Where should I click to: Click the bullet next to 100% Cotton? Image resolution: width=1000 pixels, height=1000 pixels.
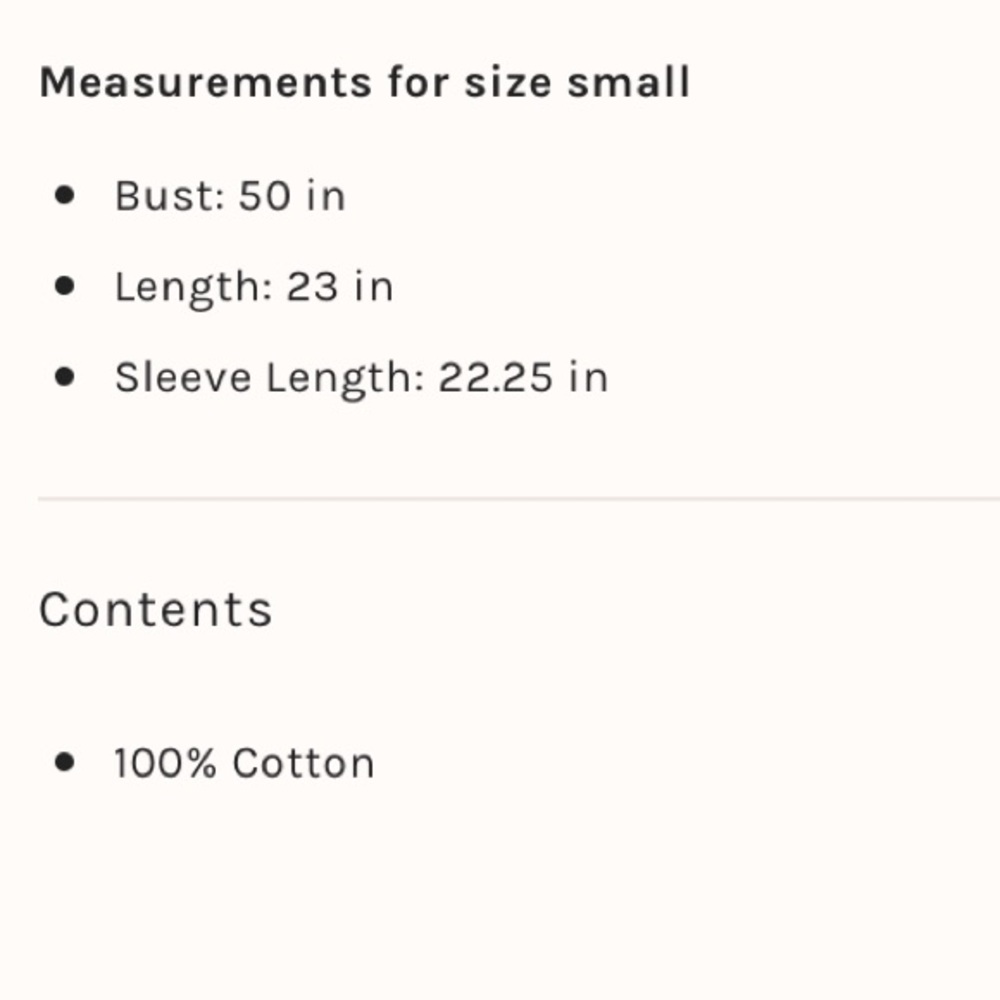click(66, 763)
